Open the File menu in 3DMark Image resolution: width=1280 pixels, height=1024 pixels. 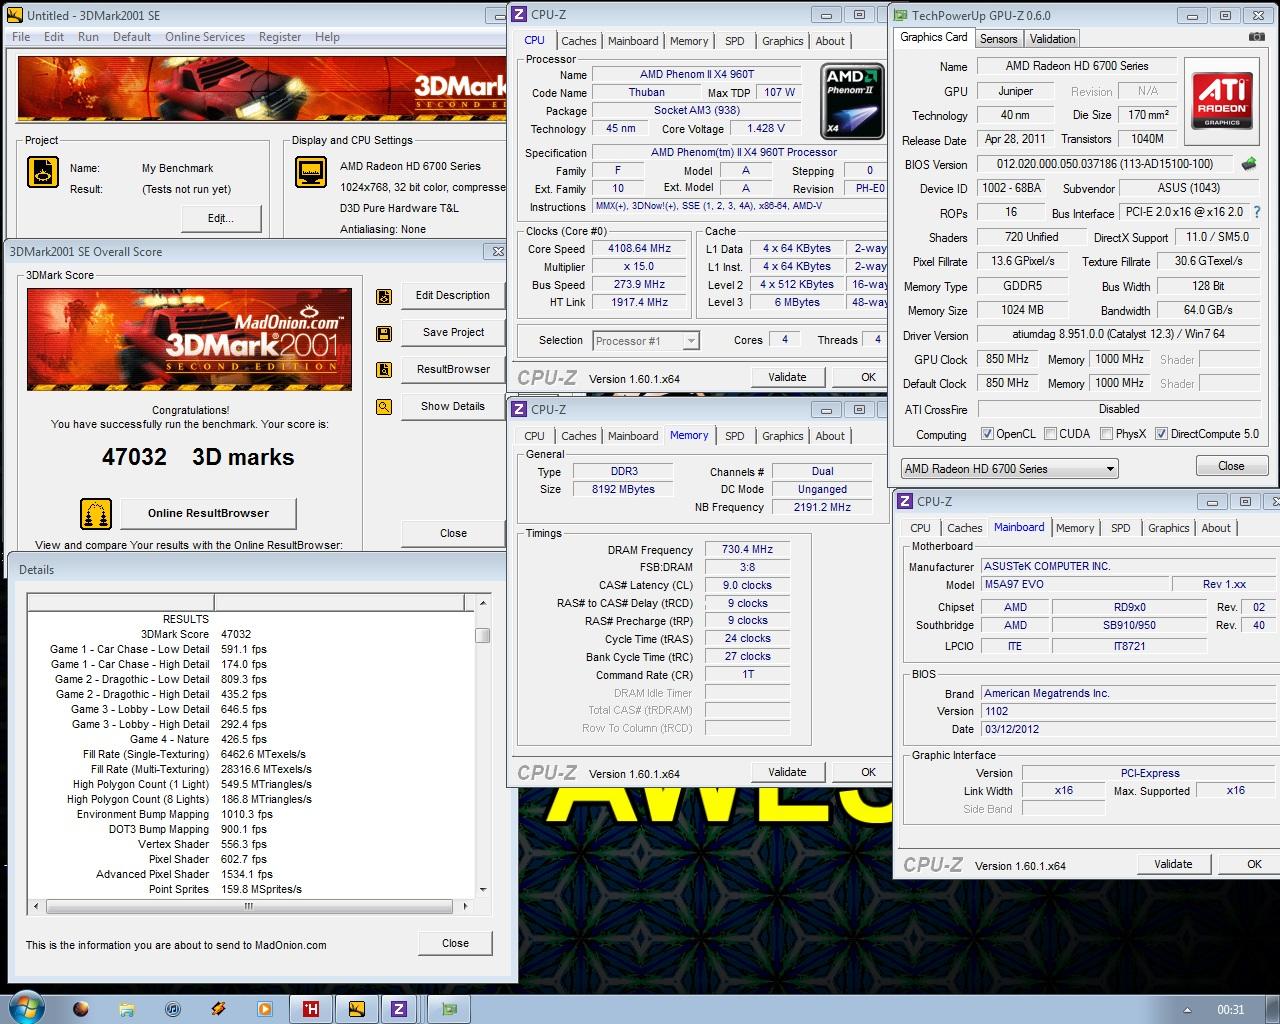click(x=21, y=37)
